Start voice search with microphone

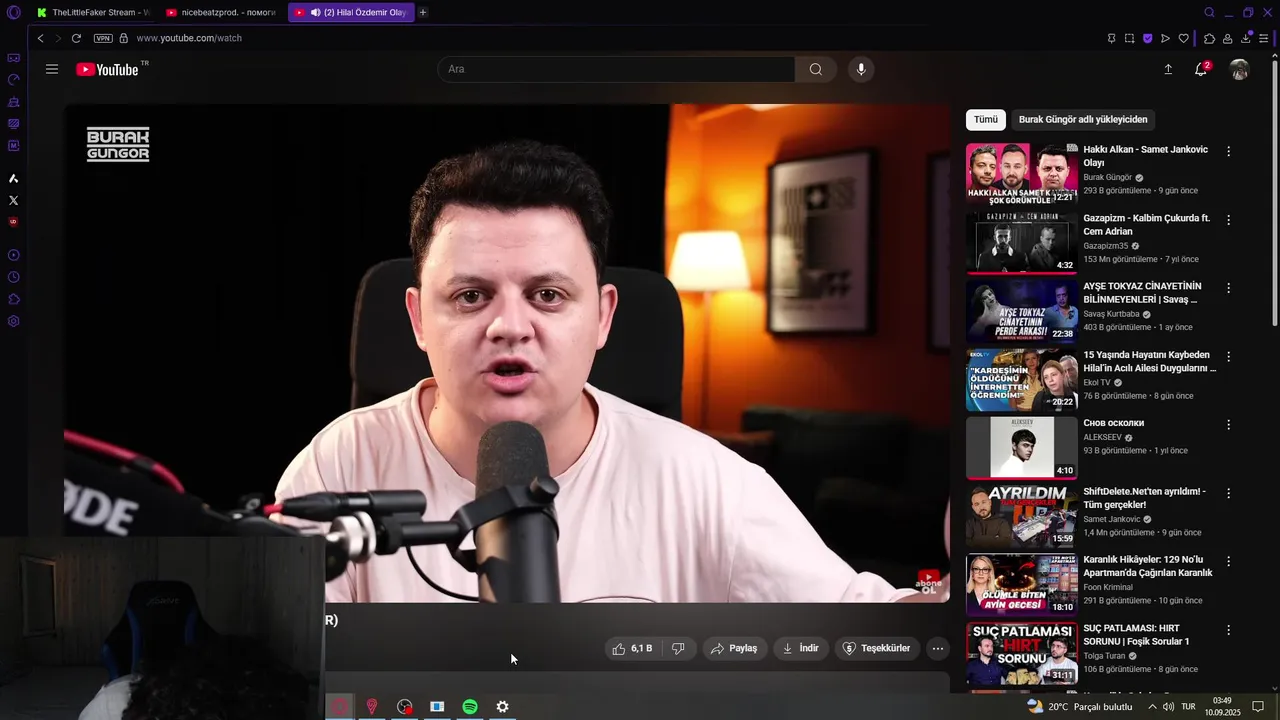pos(861,69)
